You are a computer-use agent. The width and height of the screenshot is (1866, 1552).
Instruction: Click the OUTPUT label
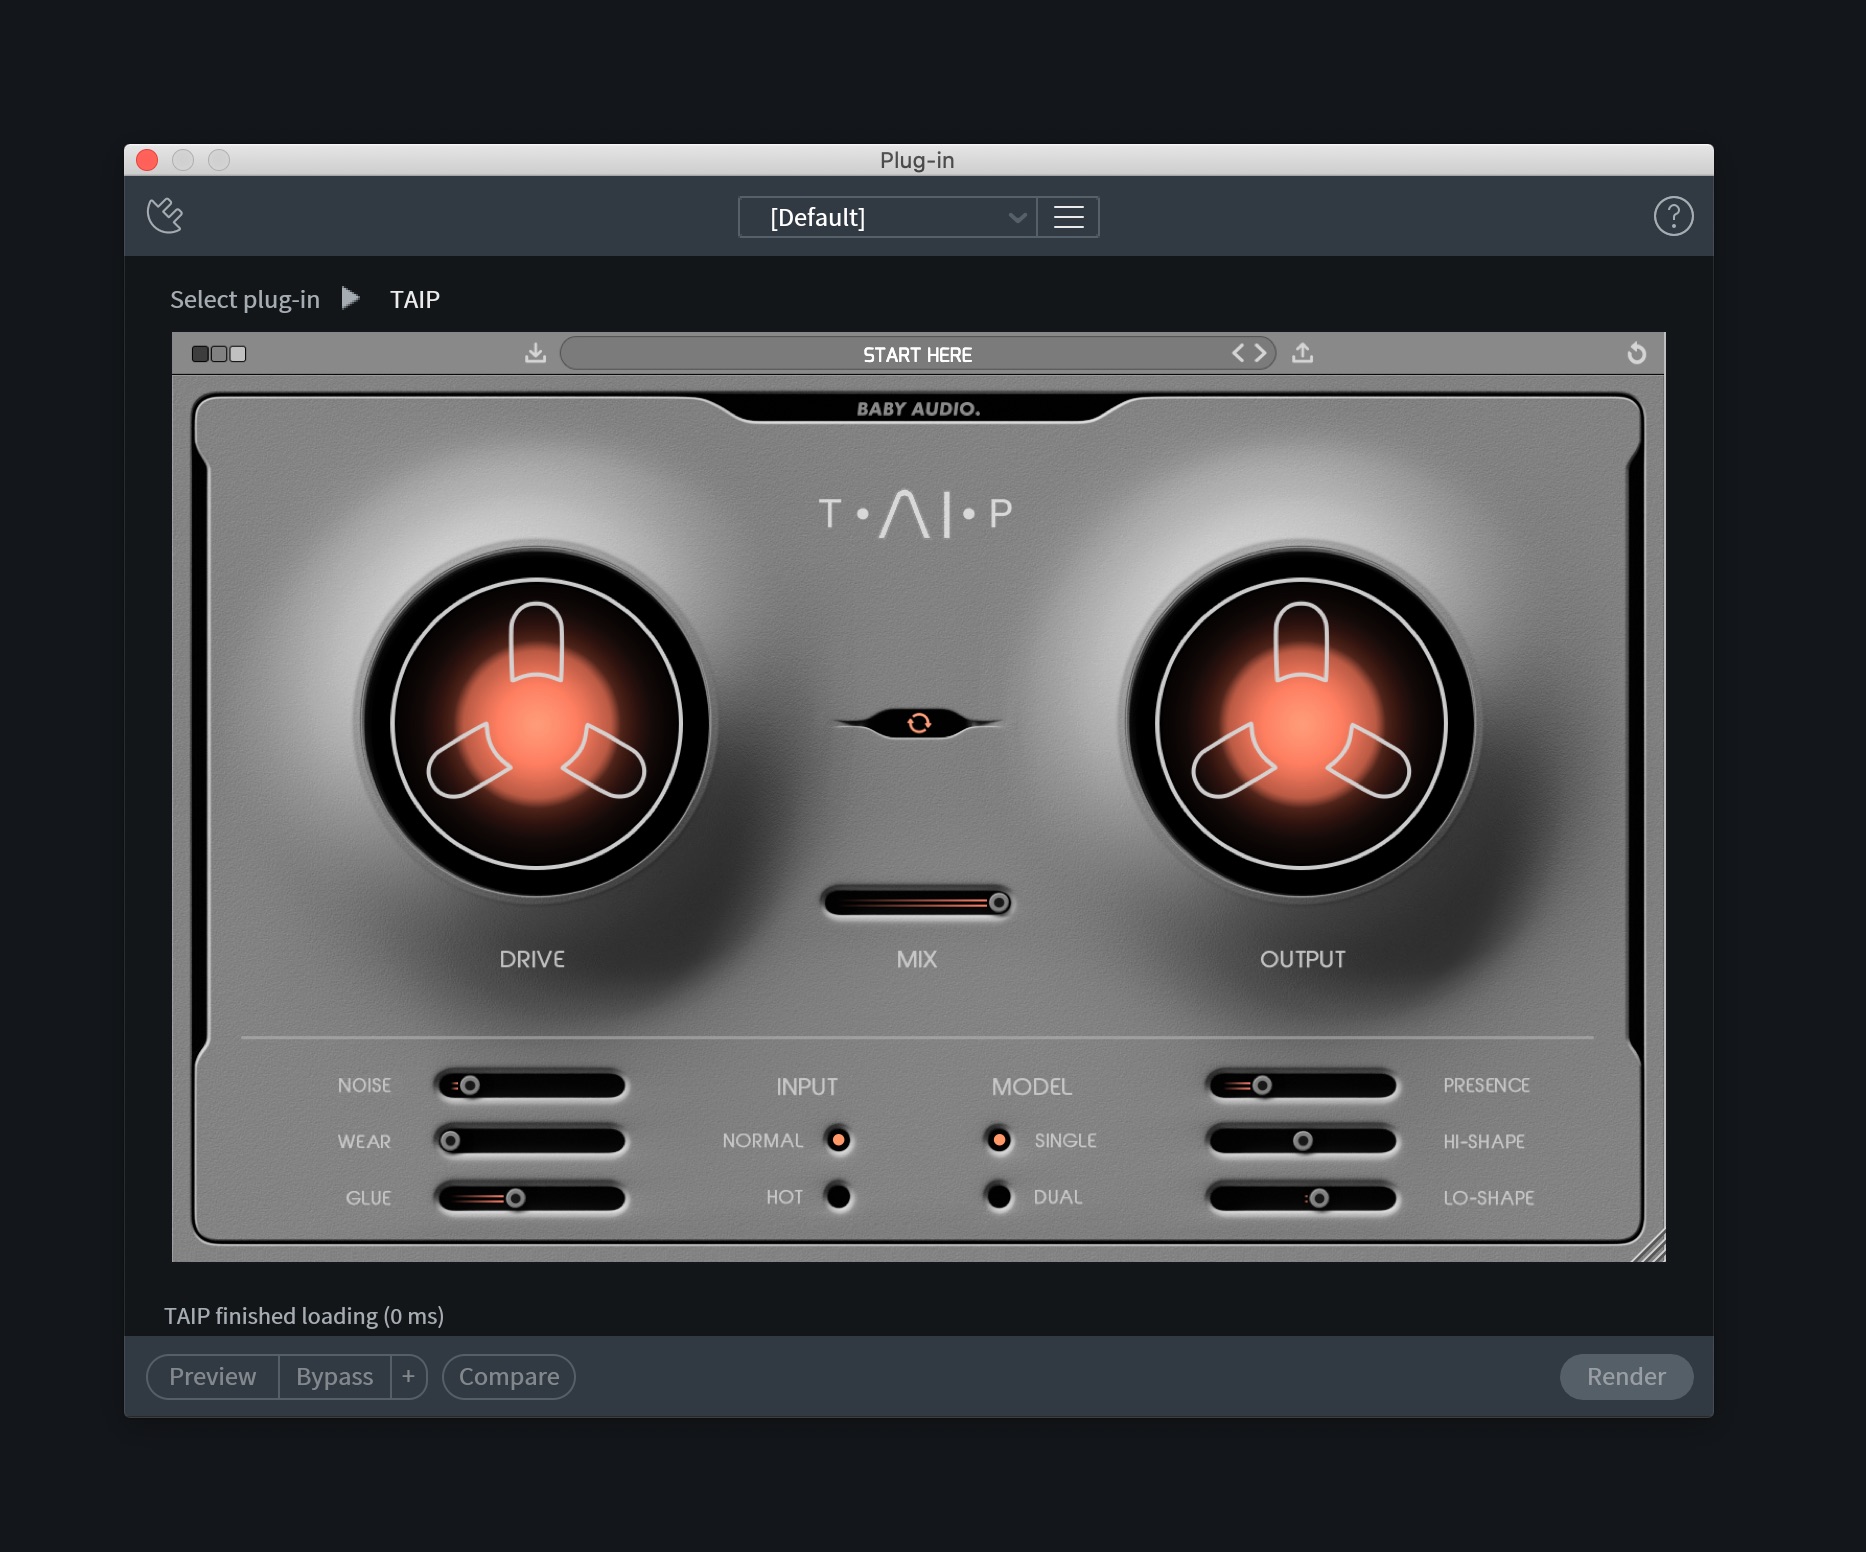(1302, 959)
